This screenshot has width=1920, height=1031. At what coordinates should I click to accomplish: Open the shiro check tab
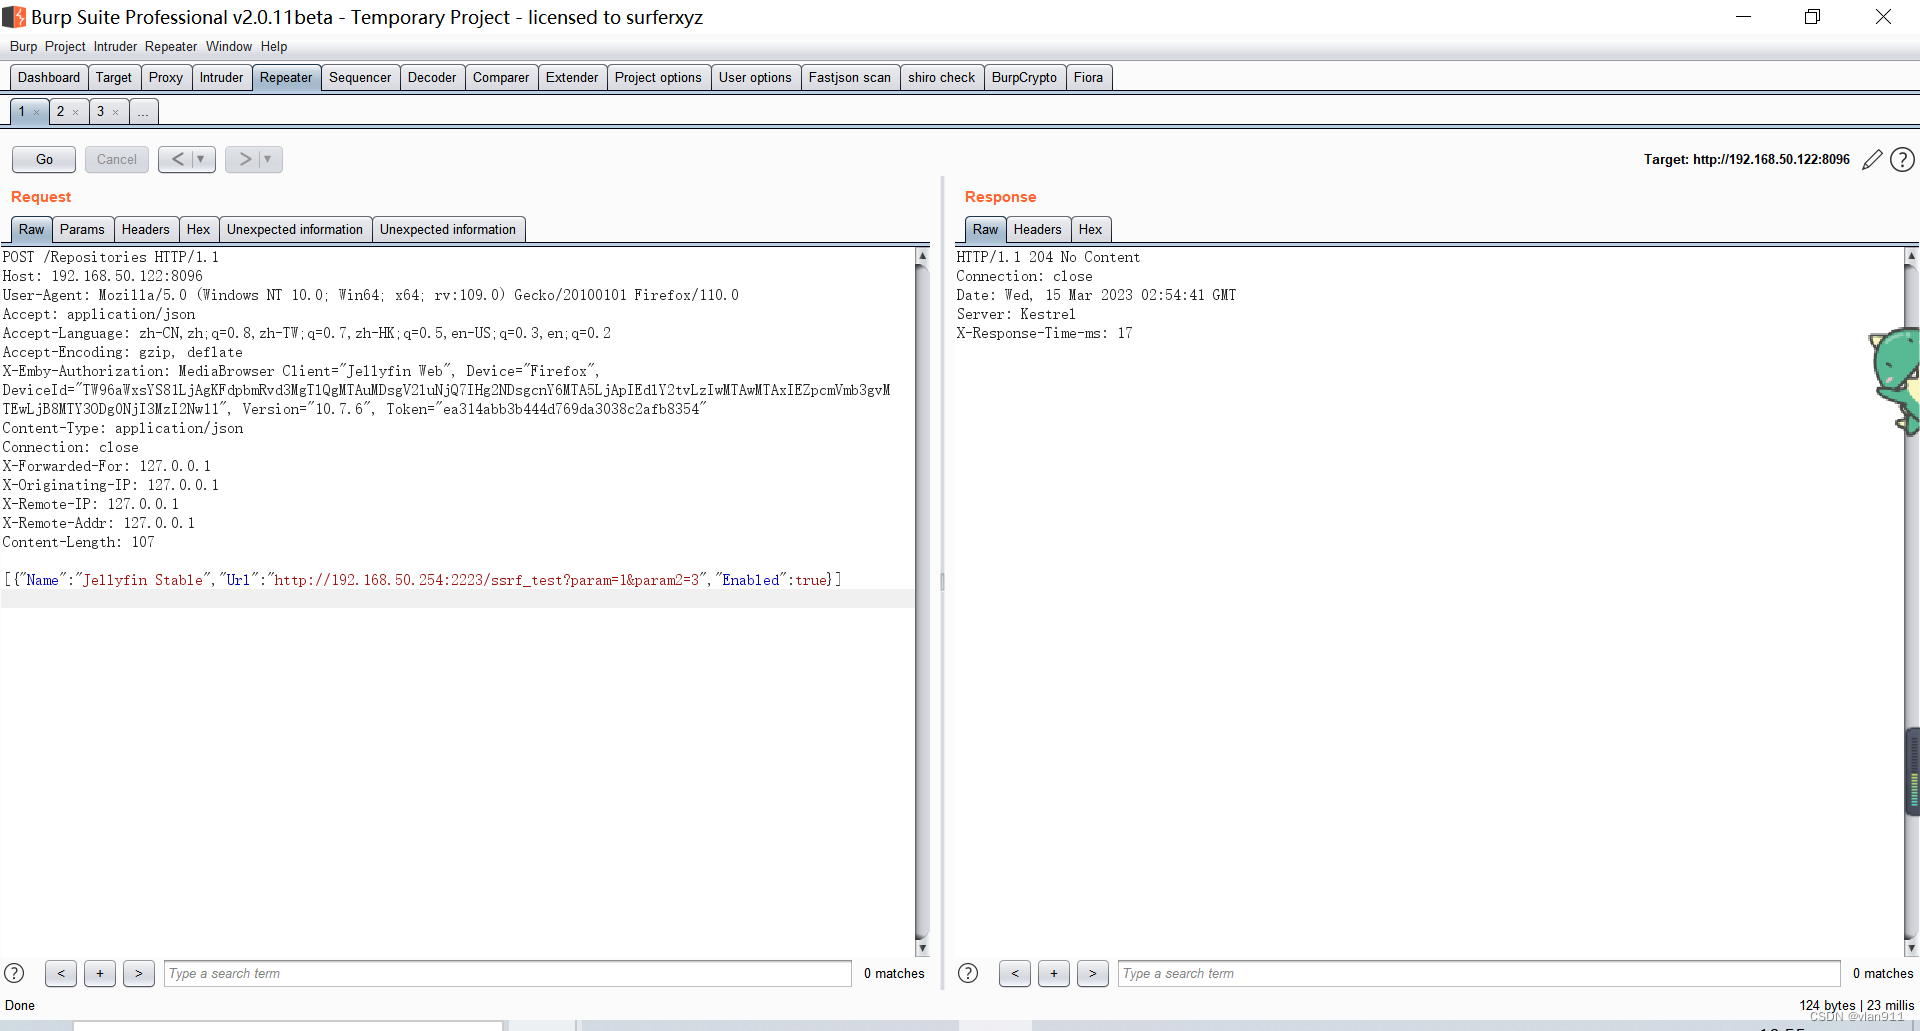(x=942, y=77)
